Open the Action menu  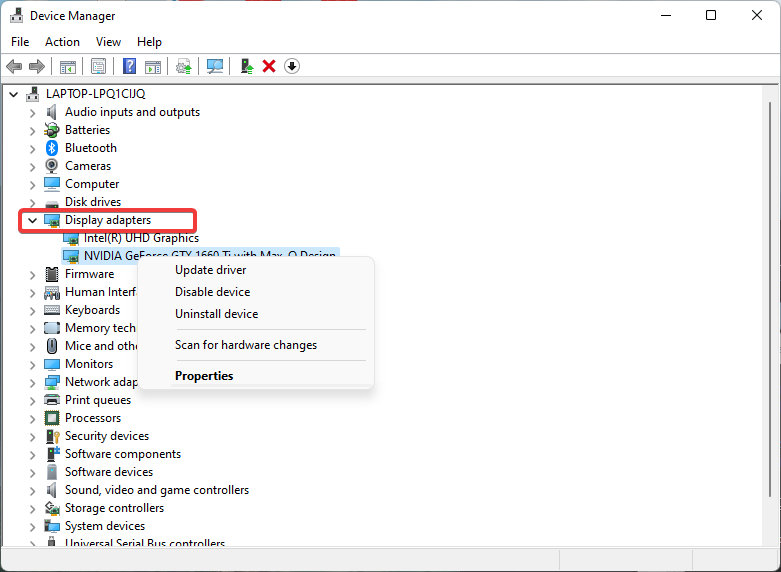point(62,42)
